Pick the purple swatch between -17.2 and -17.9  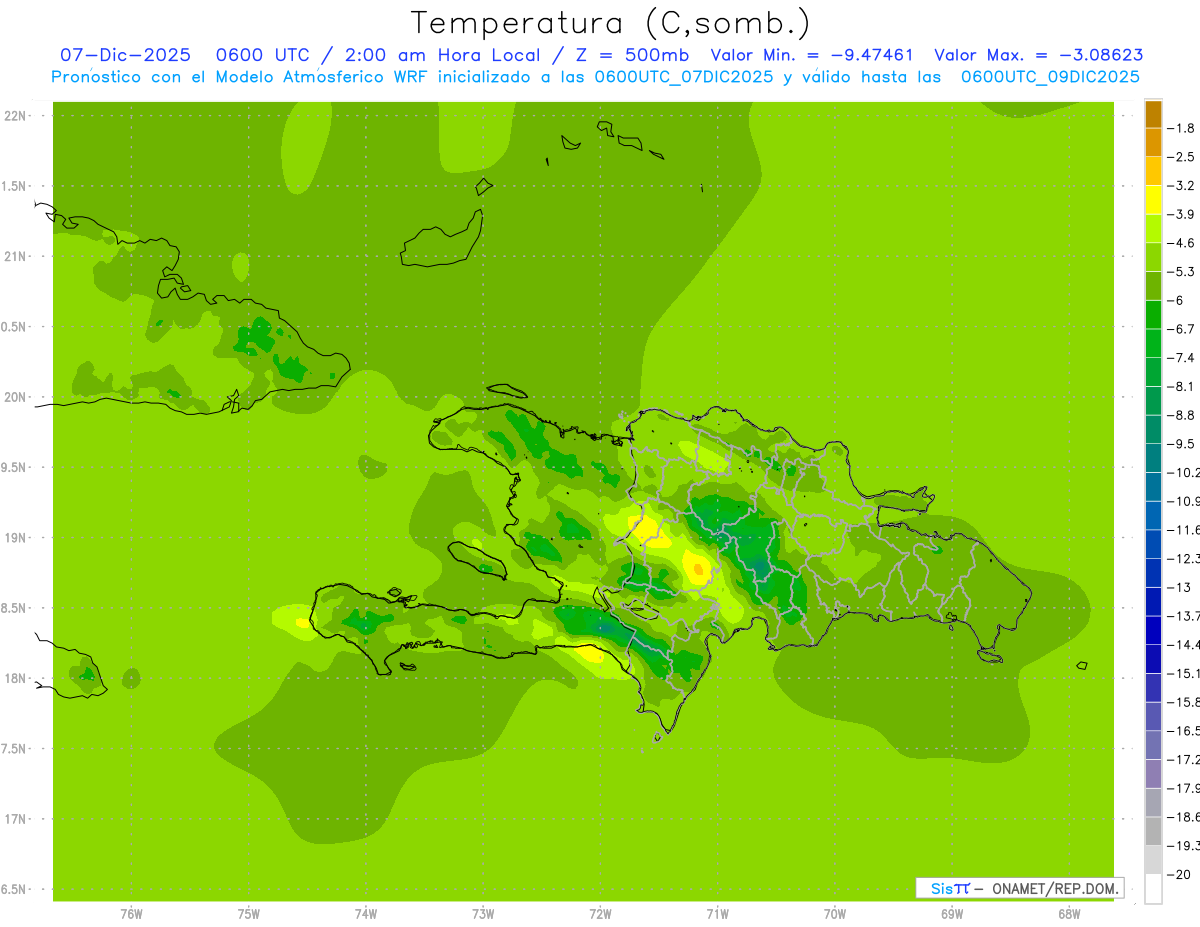click(1153, 774)
